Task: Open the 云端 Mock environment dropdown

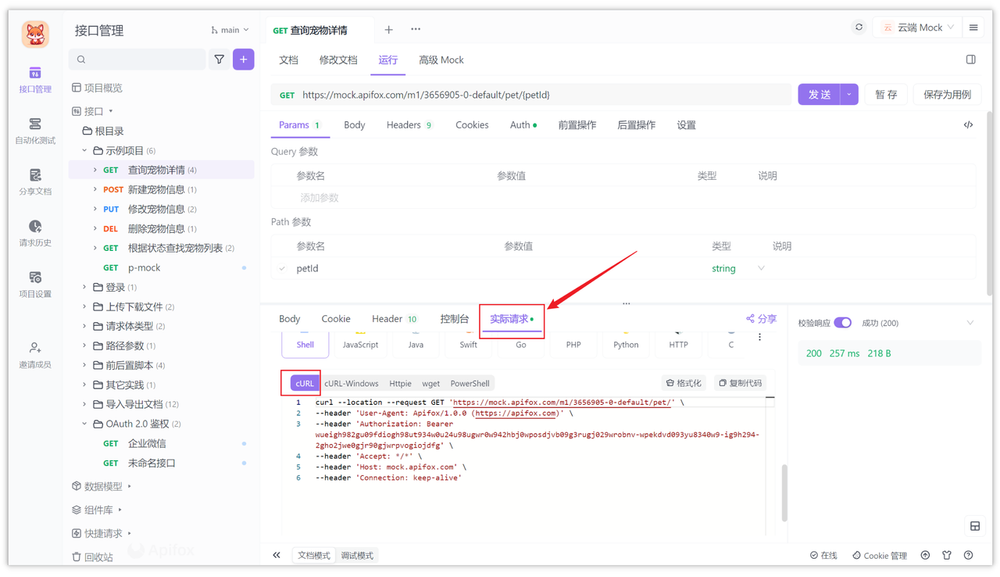Action: tap(918, 27)
